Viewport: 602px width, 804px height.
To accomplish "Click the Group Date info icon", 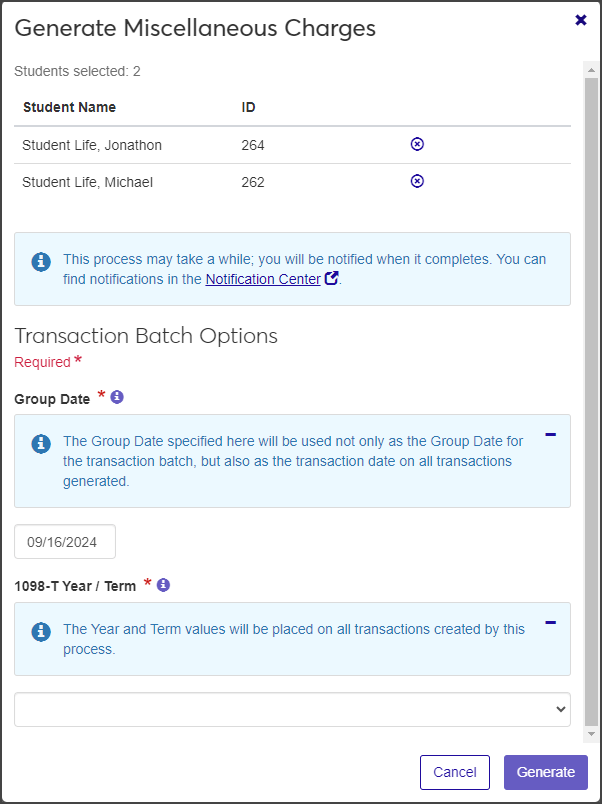I will point(117,397).
